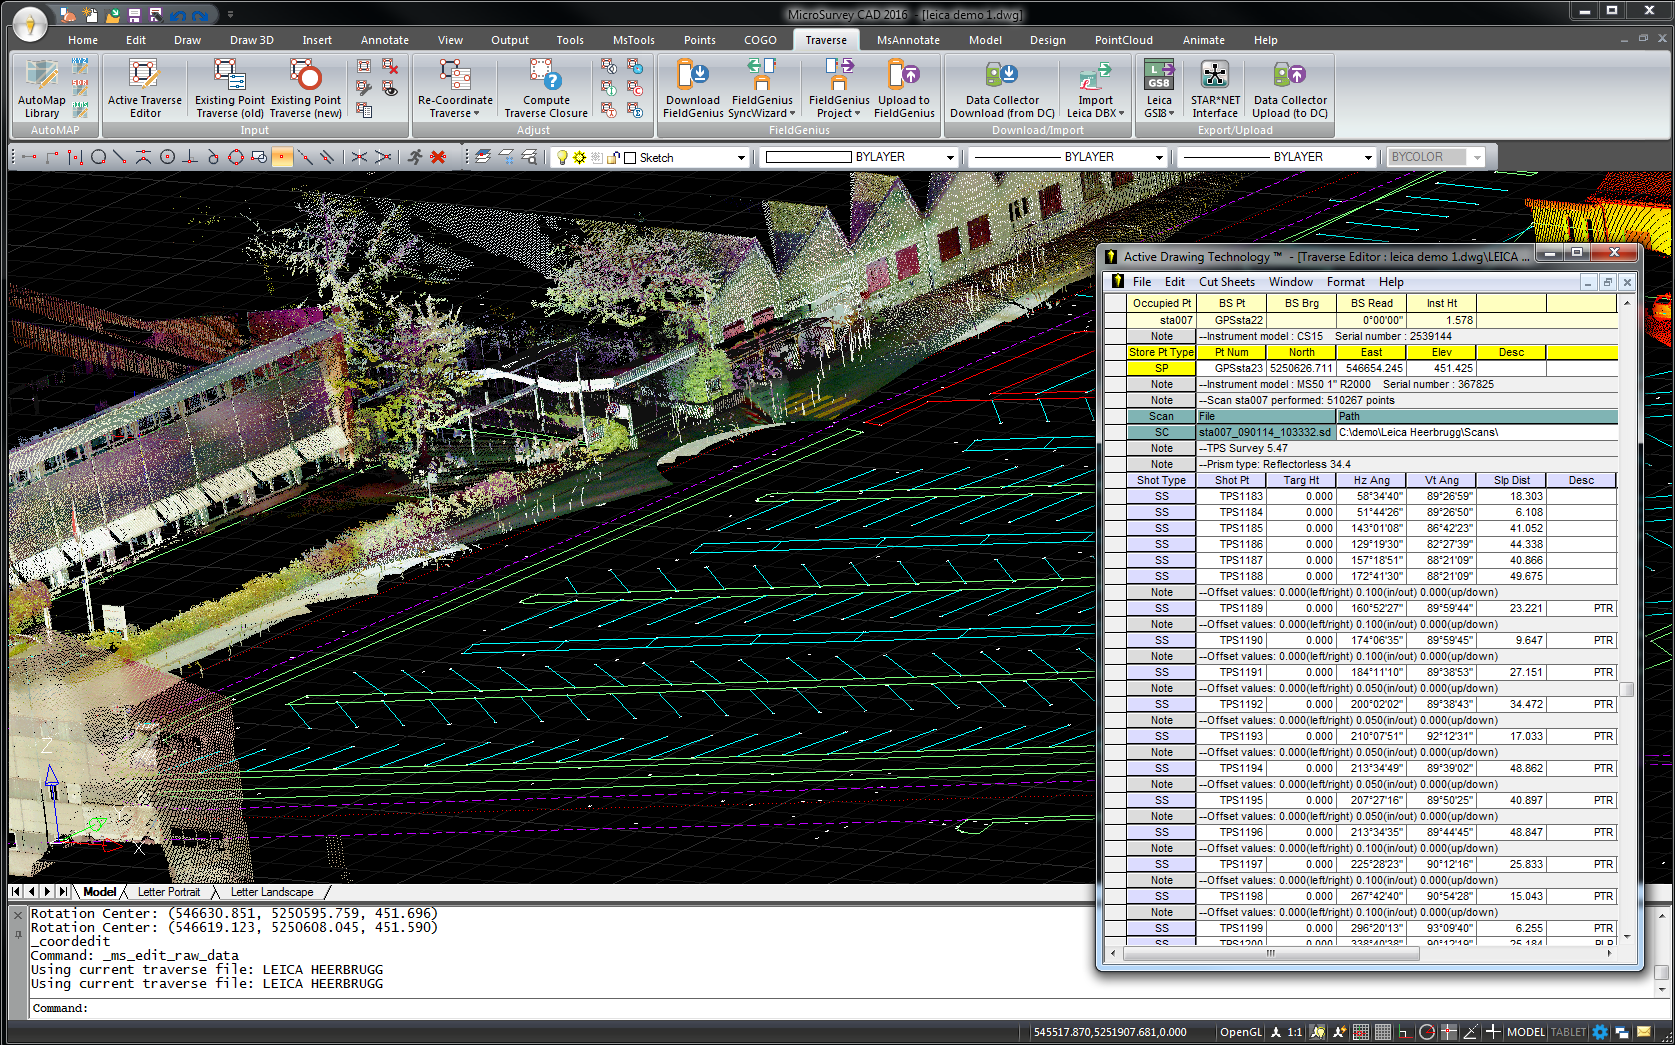The height and width of the screenshot is (1045, 1675).
Task: Switch to Letter Portrait layout tab
Action: point(169,892)
